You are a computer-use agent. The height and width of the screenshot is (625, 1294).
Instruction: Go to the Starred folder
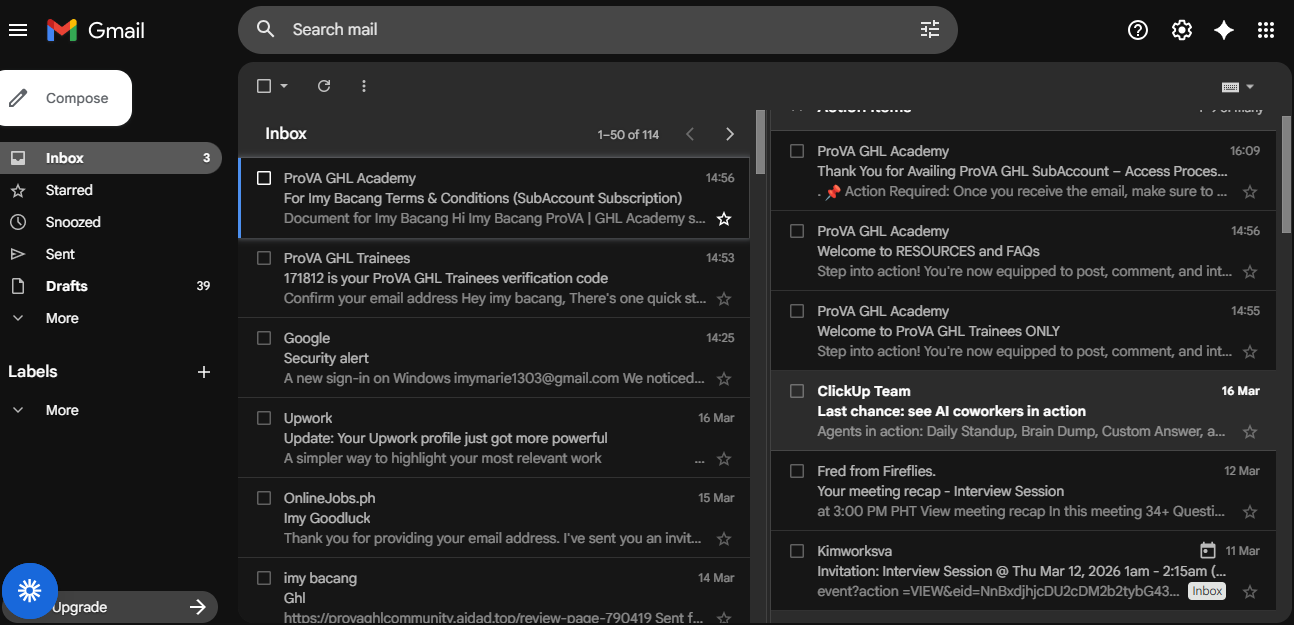point(69,190)
